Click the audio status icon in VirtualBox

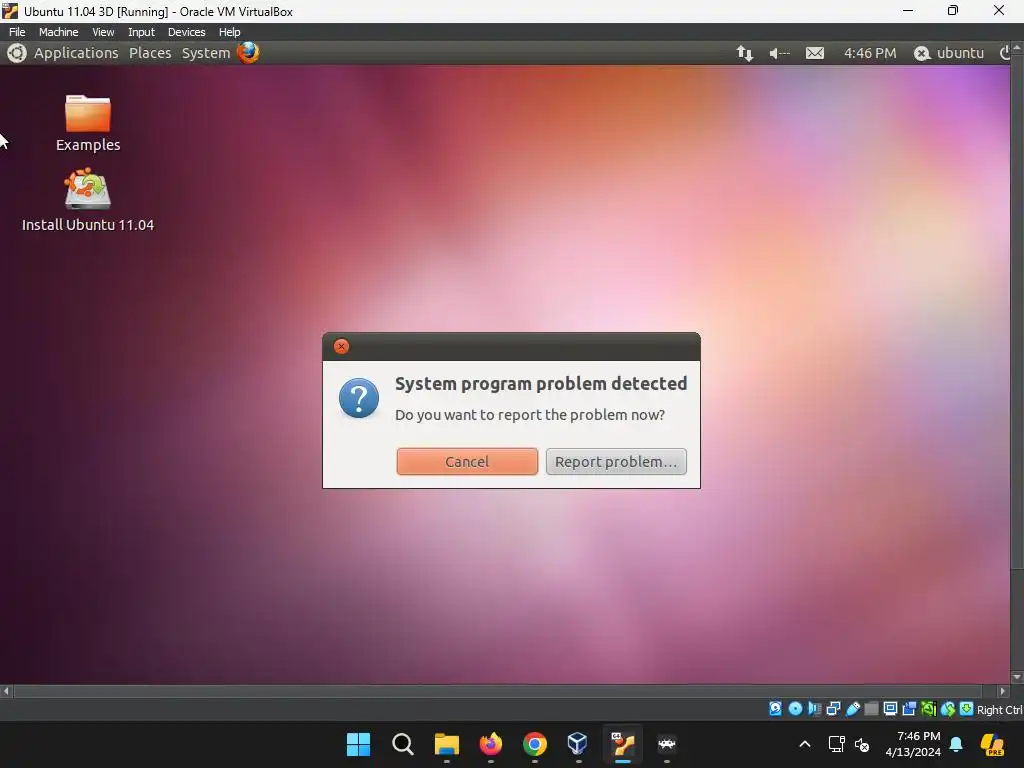tap(814, 709)
